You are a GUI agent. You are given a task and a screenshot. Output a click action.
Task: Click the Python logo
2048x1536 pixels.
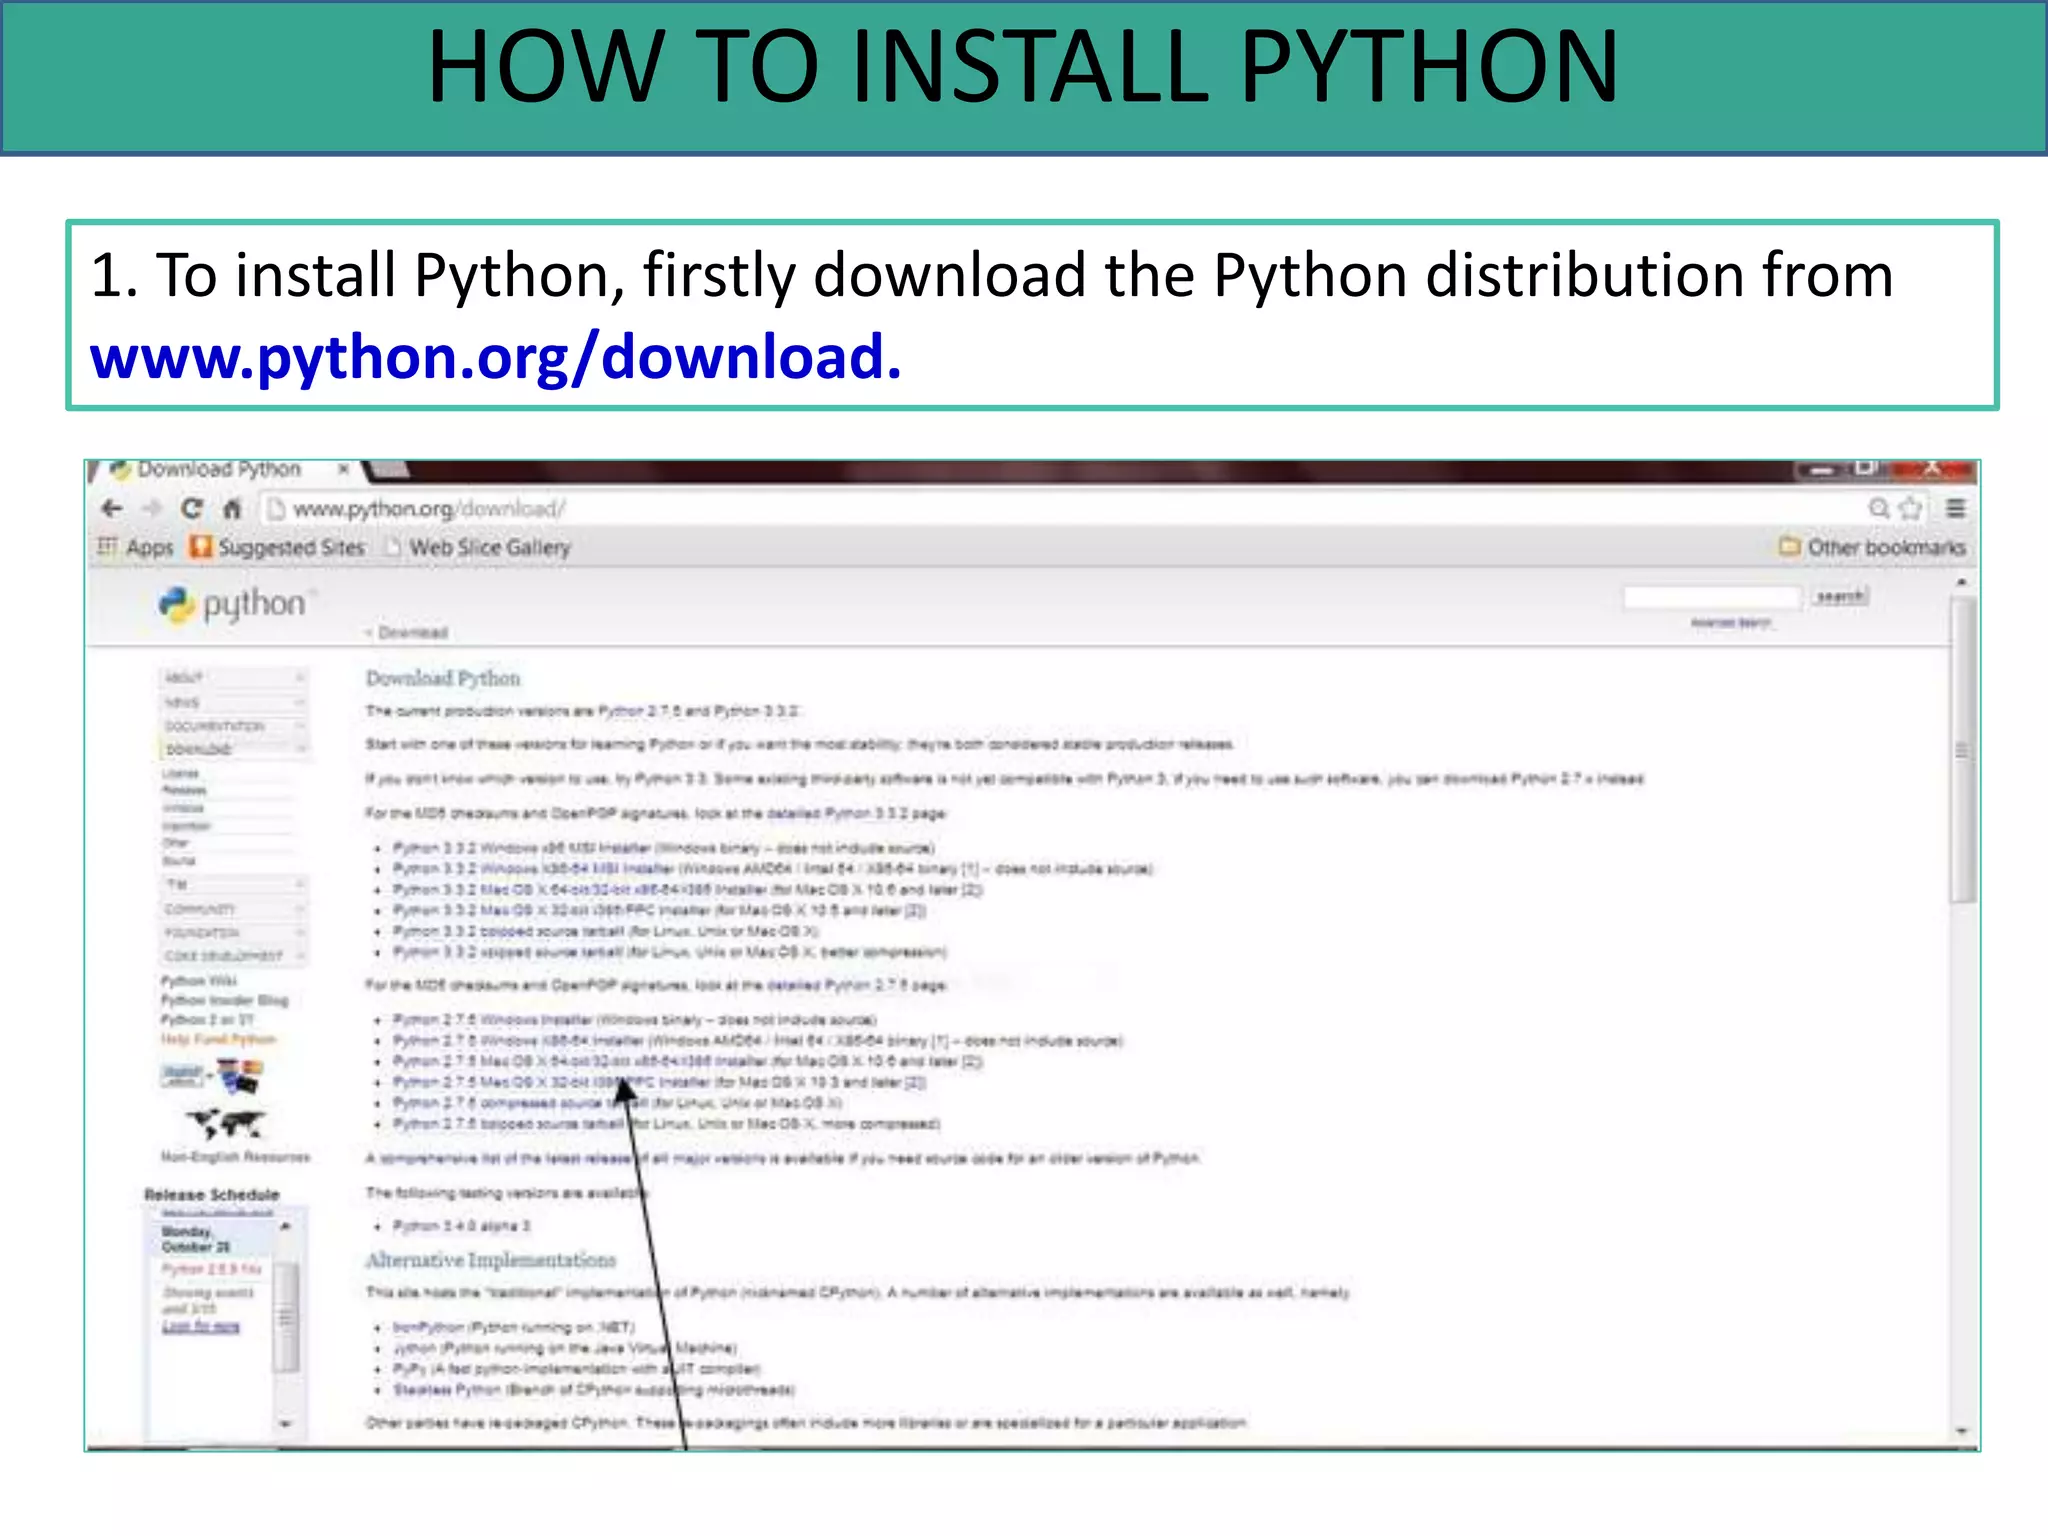click(232, 604)
